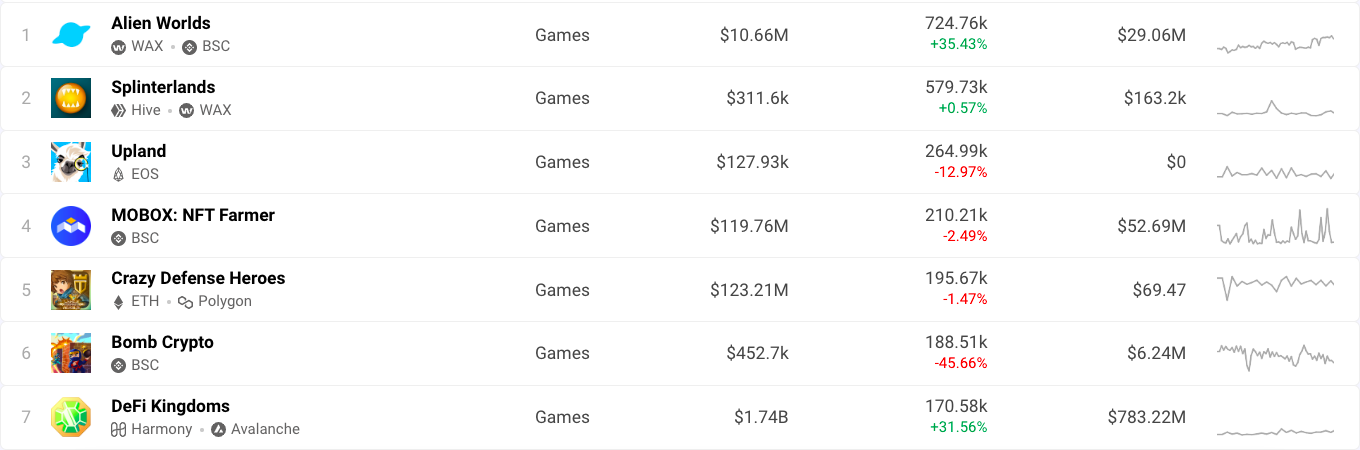
Task: Open the DeFi Kingdoms title link
Action: tap(171, 406)
